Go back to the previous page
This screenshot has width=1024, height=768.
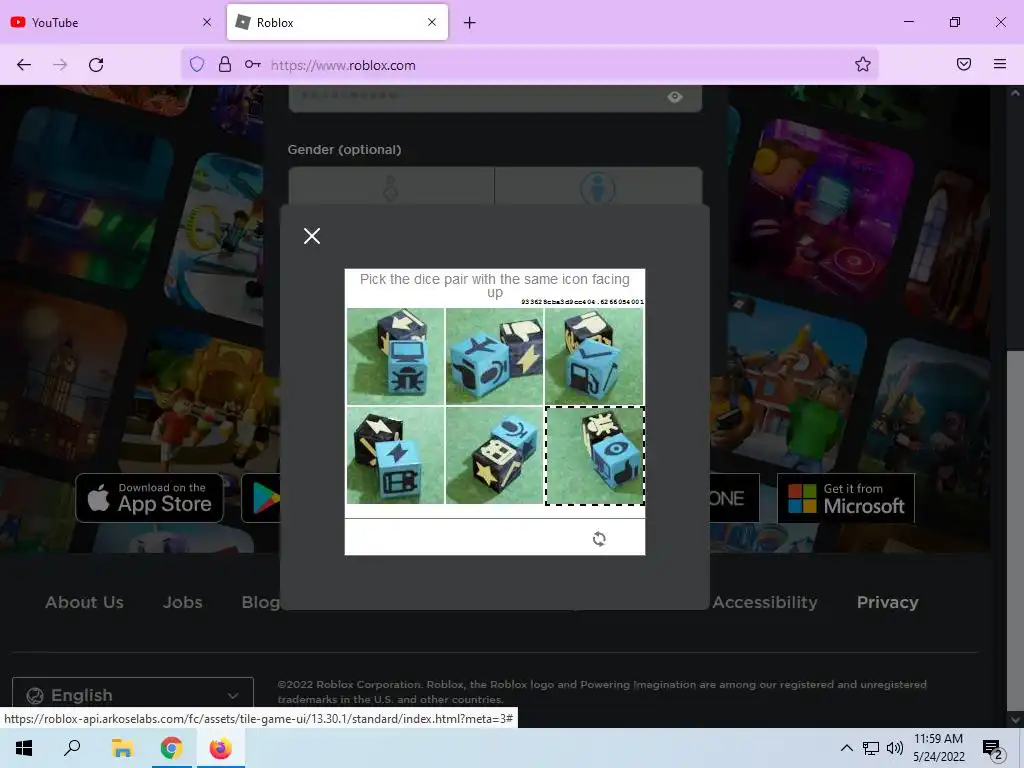(x=24, y=65)
